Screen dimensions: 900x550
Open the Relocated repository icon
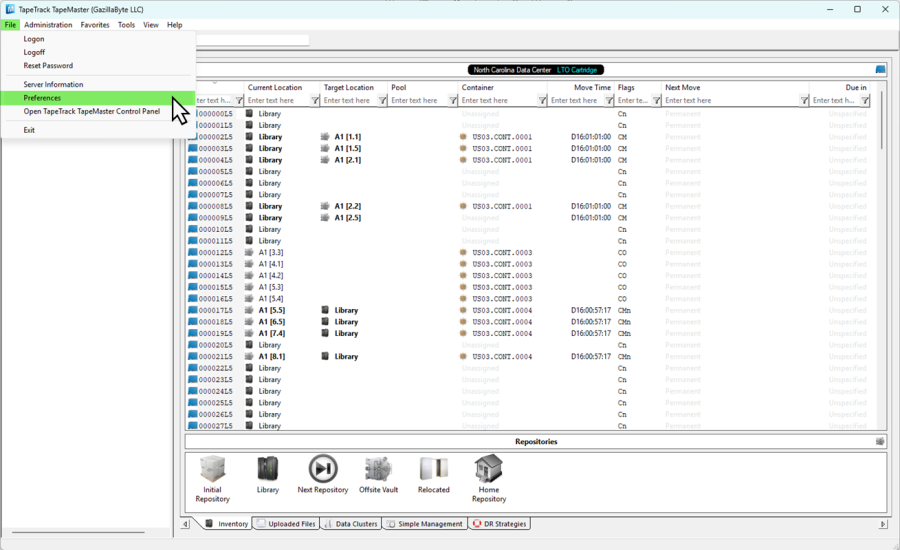click(433, 468)
